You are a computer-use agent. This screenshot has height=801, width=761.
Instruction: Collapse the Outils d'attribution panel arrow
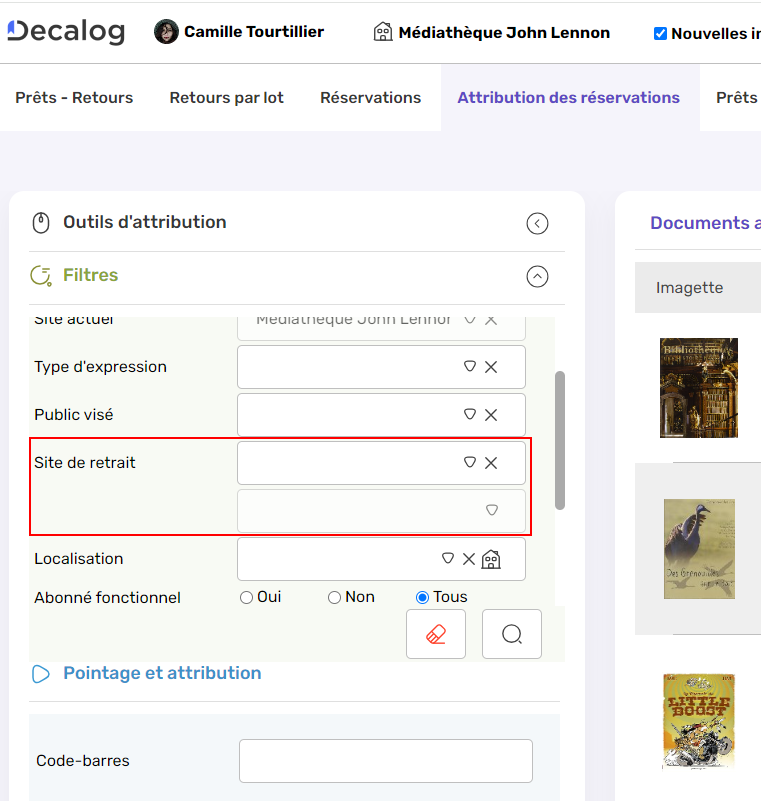(x=537, y=223)
